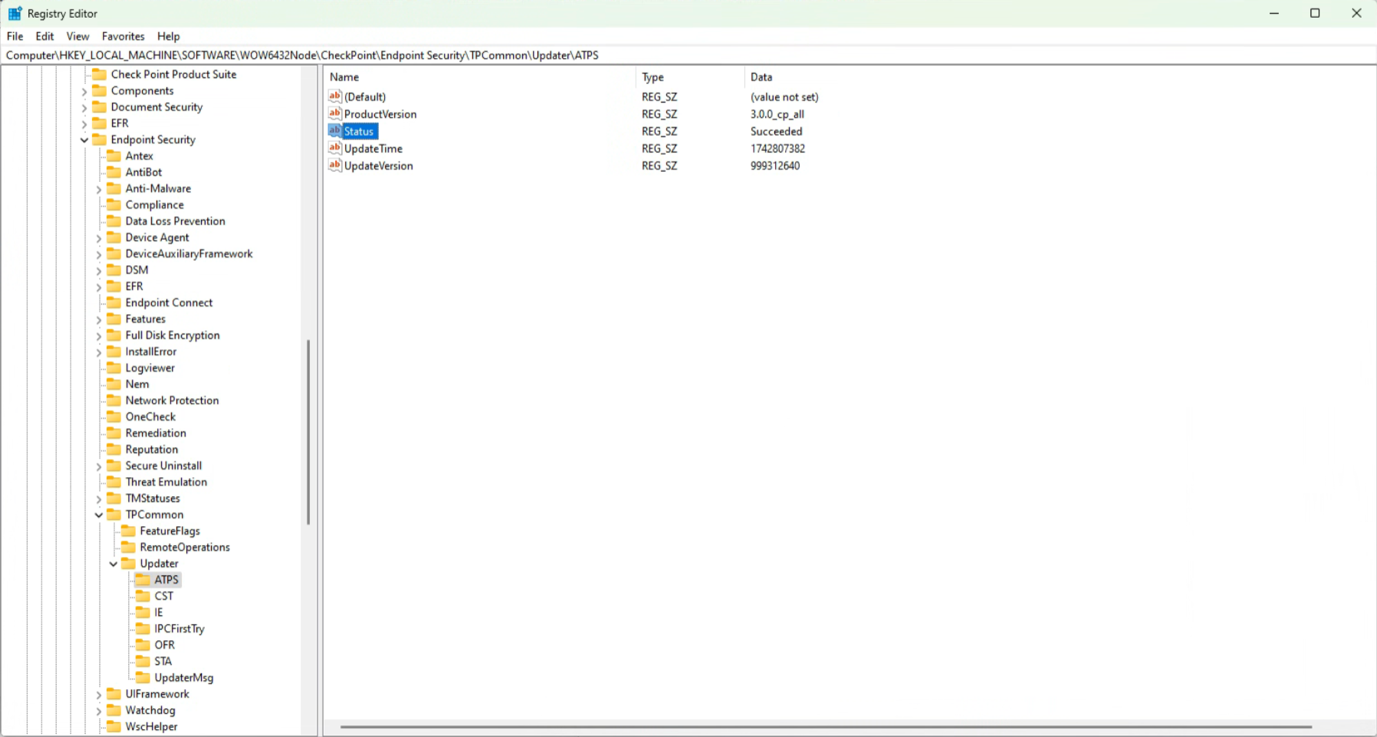
Task: Expand the UIFramework key
Action: [x=99, y=694]
